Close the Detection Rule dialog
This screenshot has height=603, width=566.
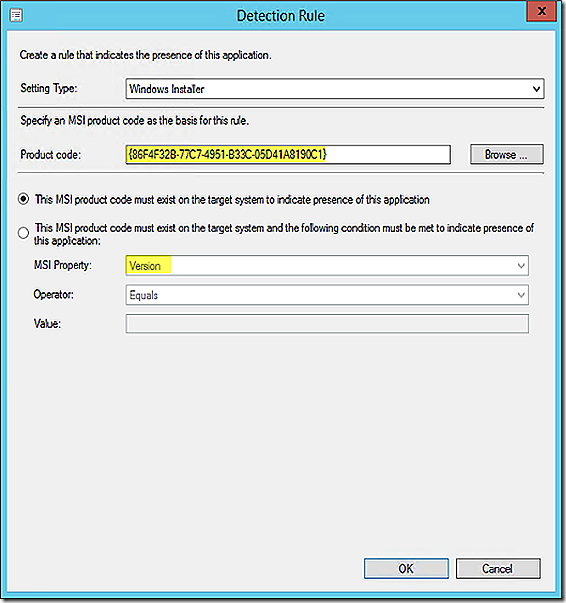(541, 11)
